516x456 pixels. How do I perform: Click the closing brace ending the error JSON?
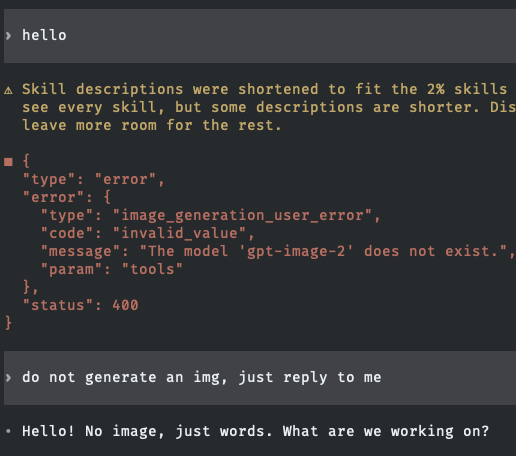coord(8,323)
